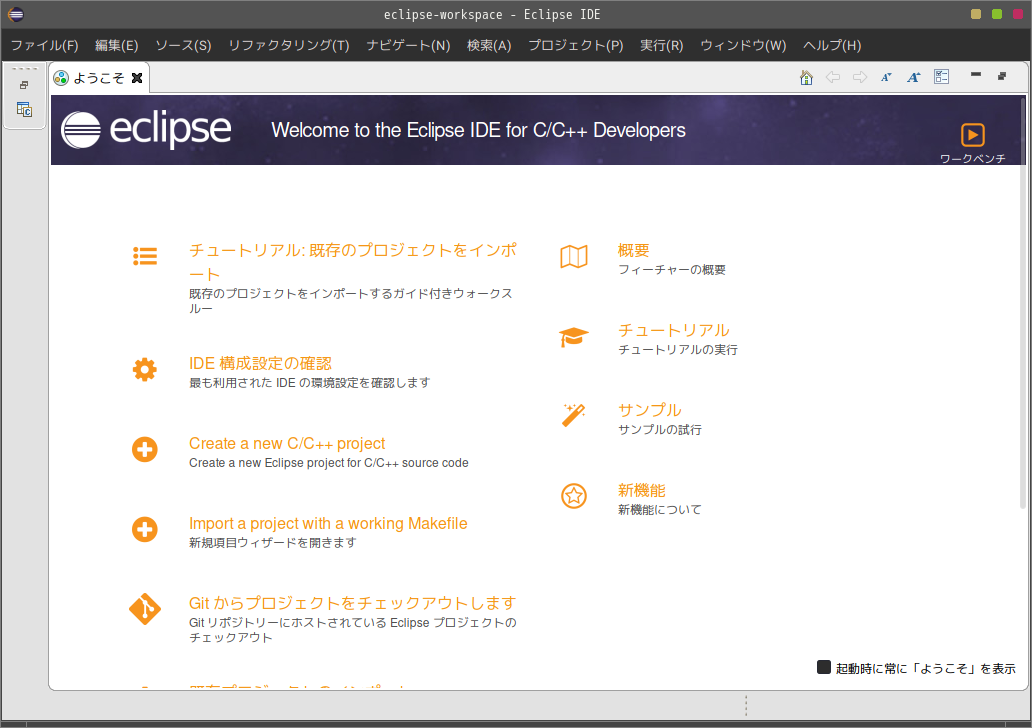Image resolution: width=1032 pixels, height=728 pixels.
Task: Open the チュートリアル link on right
Action: (673, 330)
